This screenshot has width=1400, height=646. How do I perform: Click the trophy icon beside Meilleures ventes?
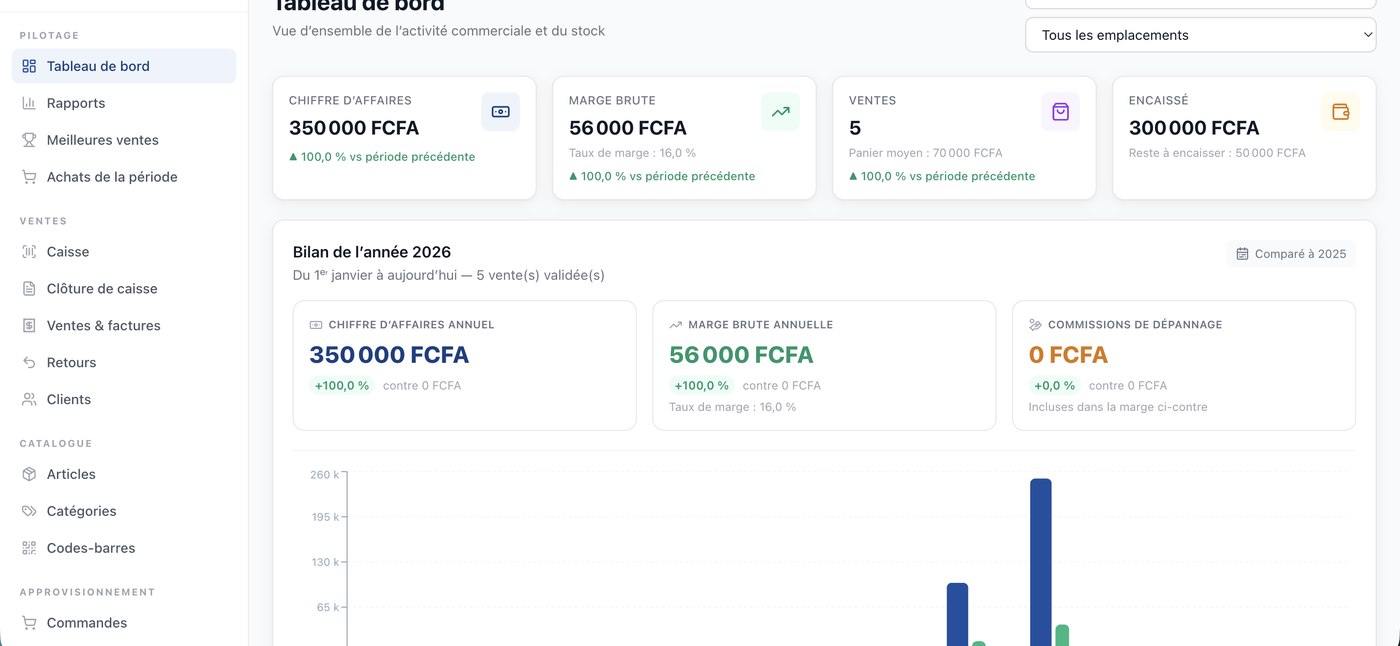29,140
